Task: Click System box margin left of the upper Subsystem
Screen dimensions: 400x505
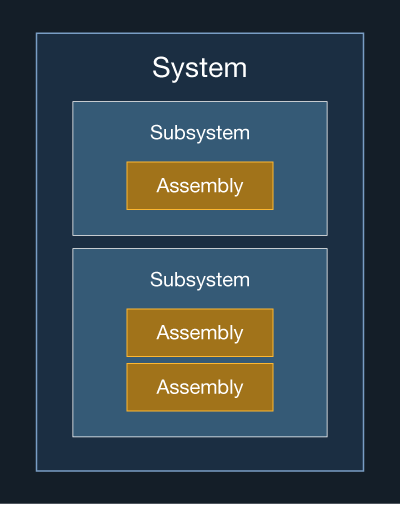Action: coord(54,168)
